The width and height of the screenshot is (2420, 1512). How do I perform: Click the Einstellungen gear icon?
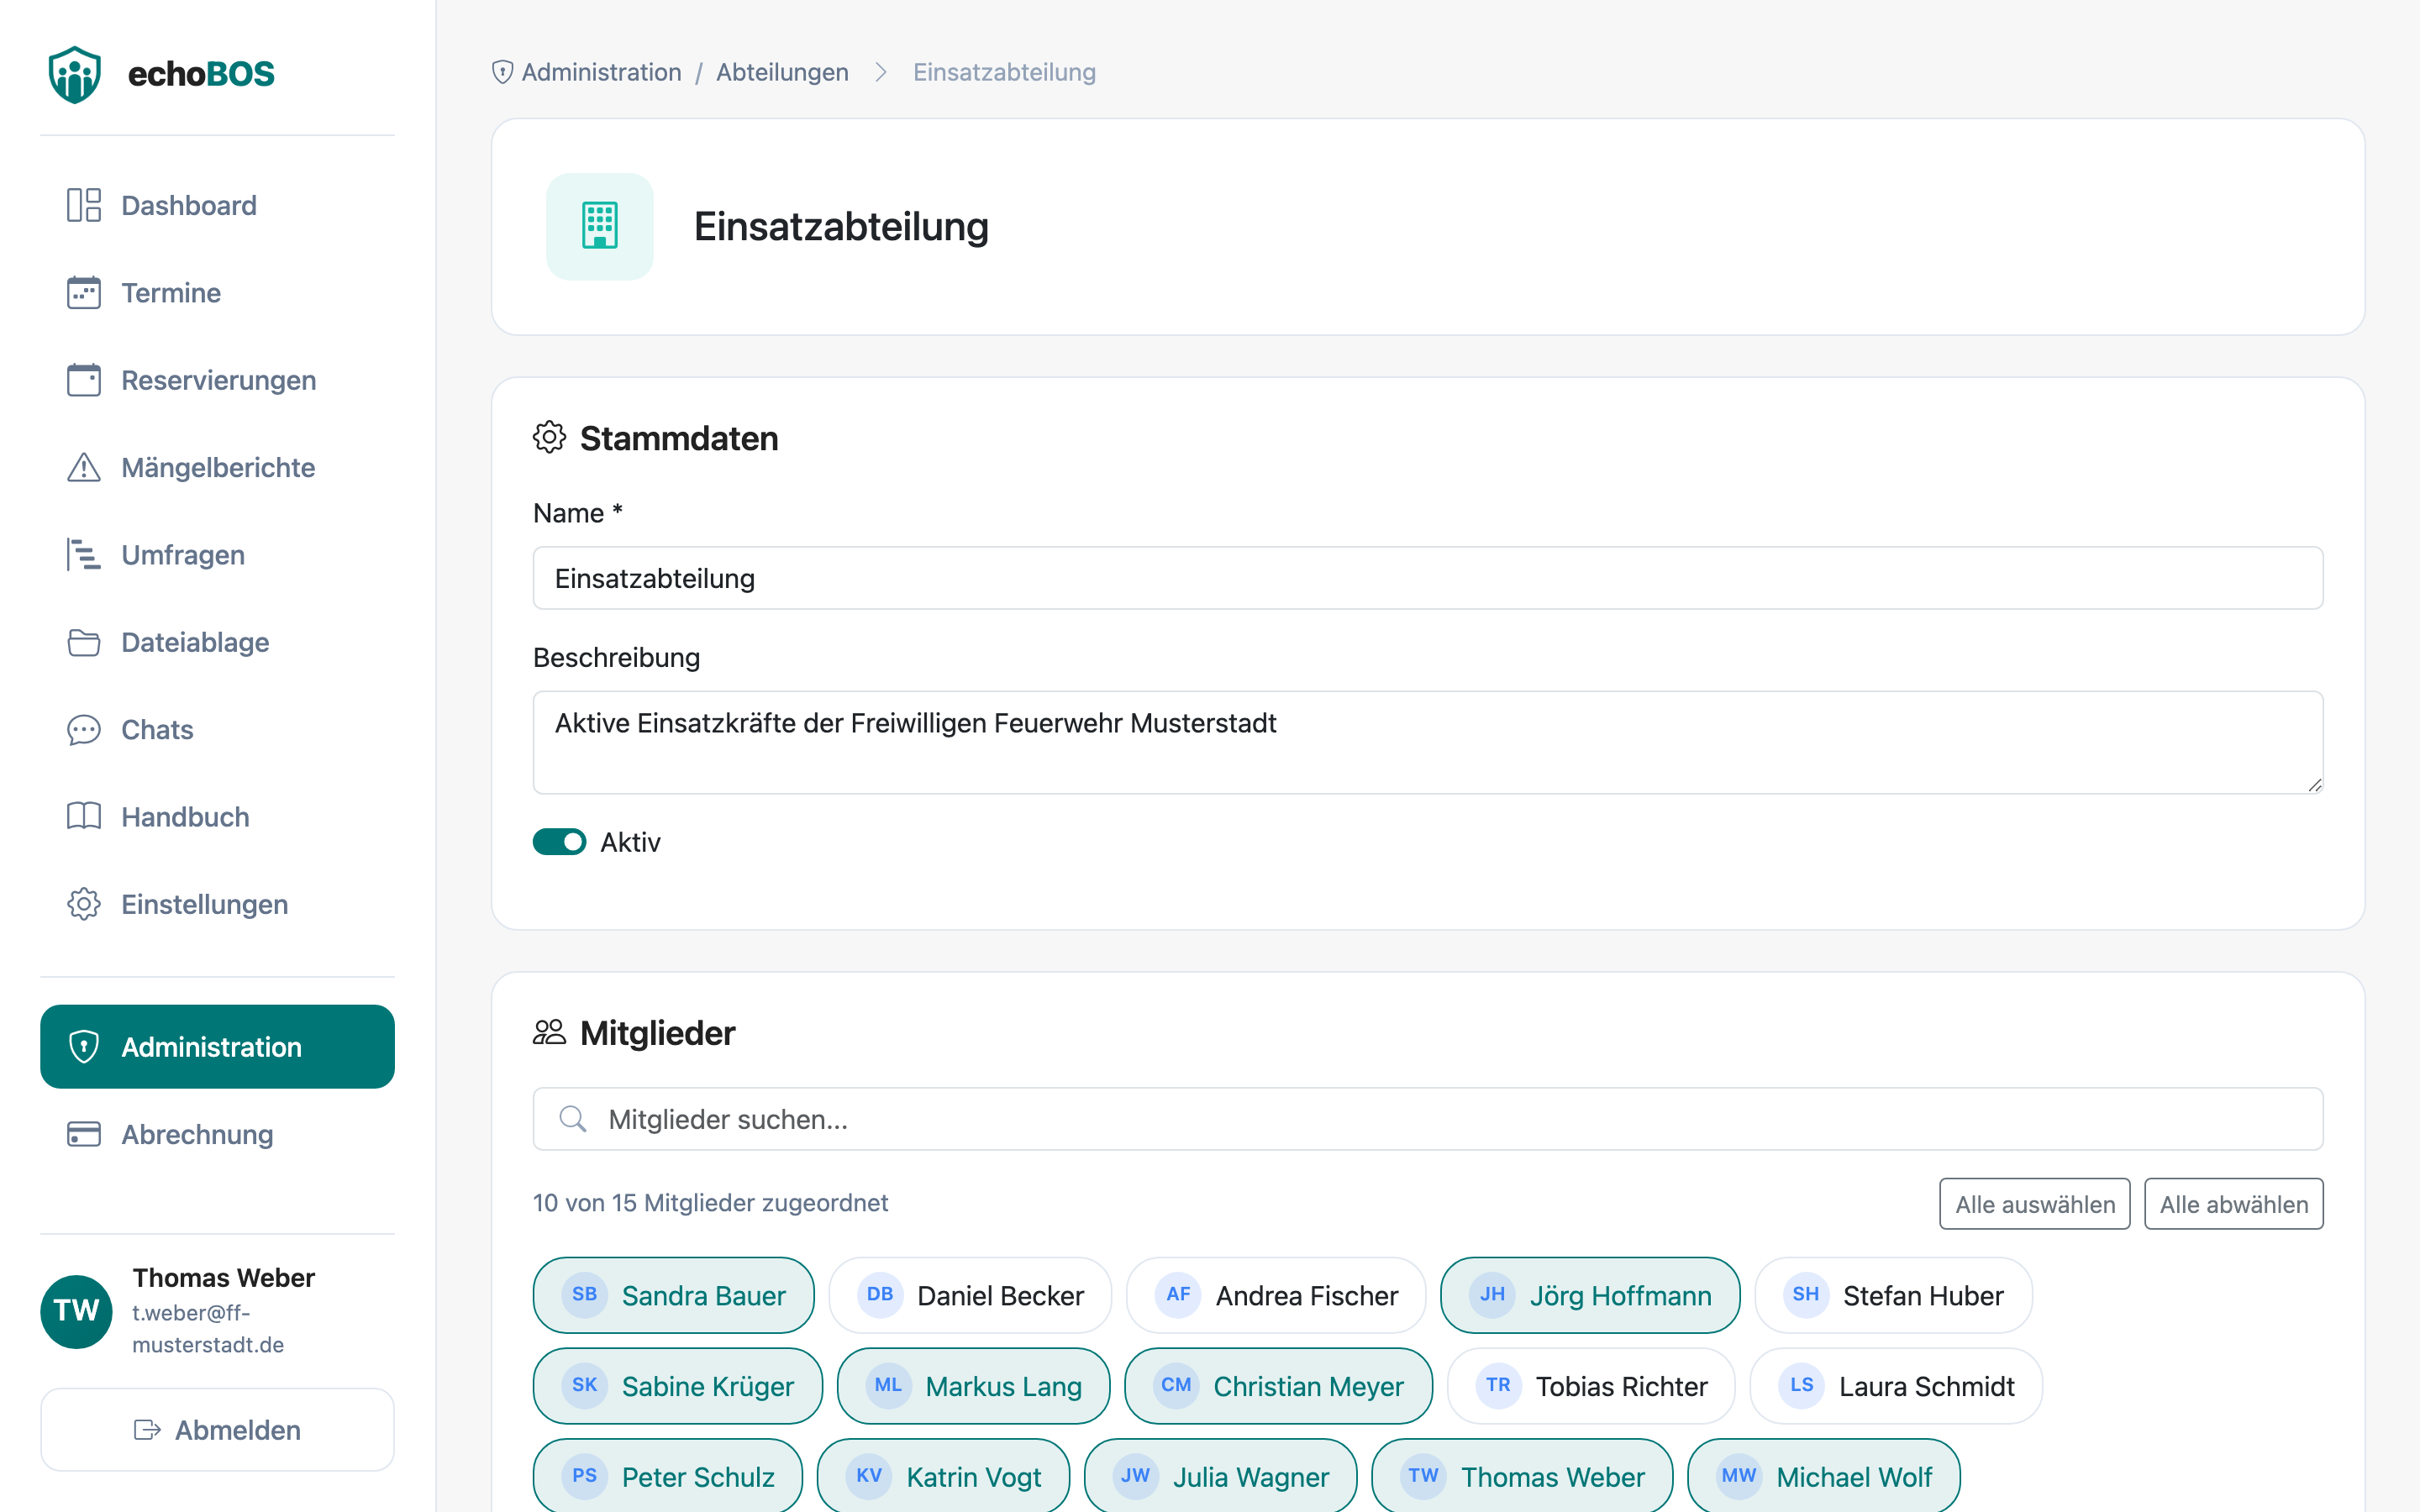[84, 904]
